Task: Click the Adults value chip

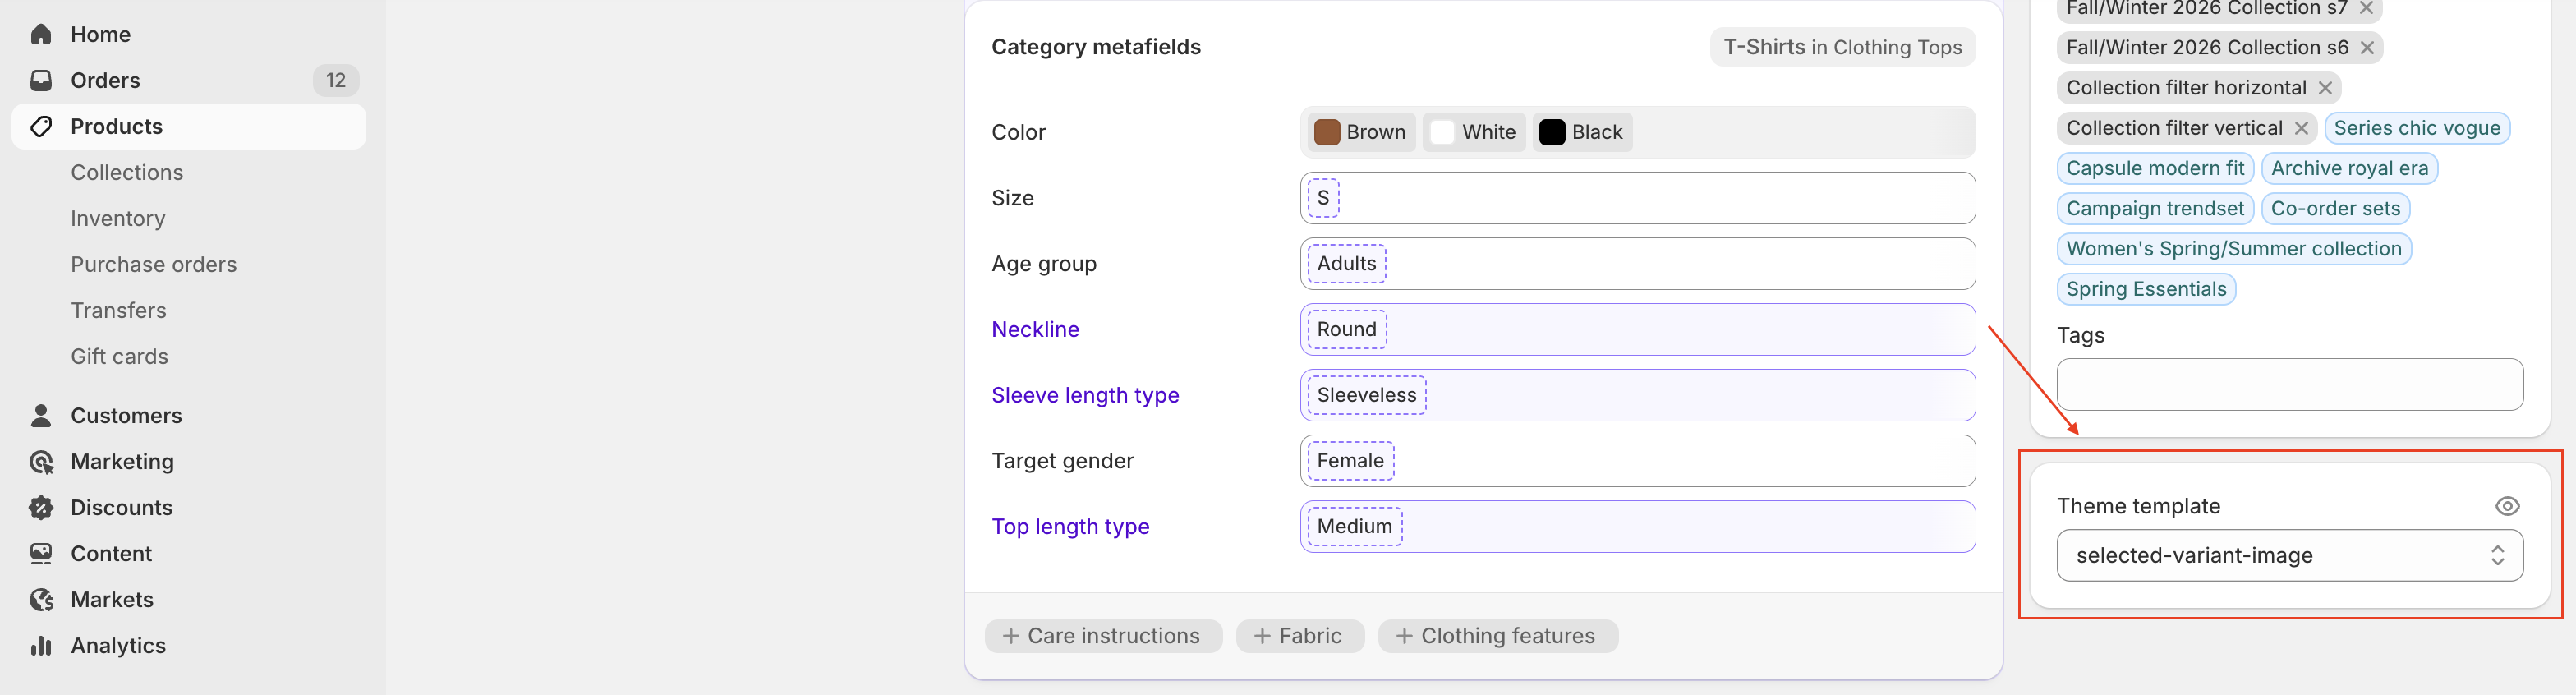Action: point(1346,264)
